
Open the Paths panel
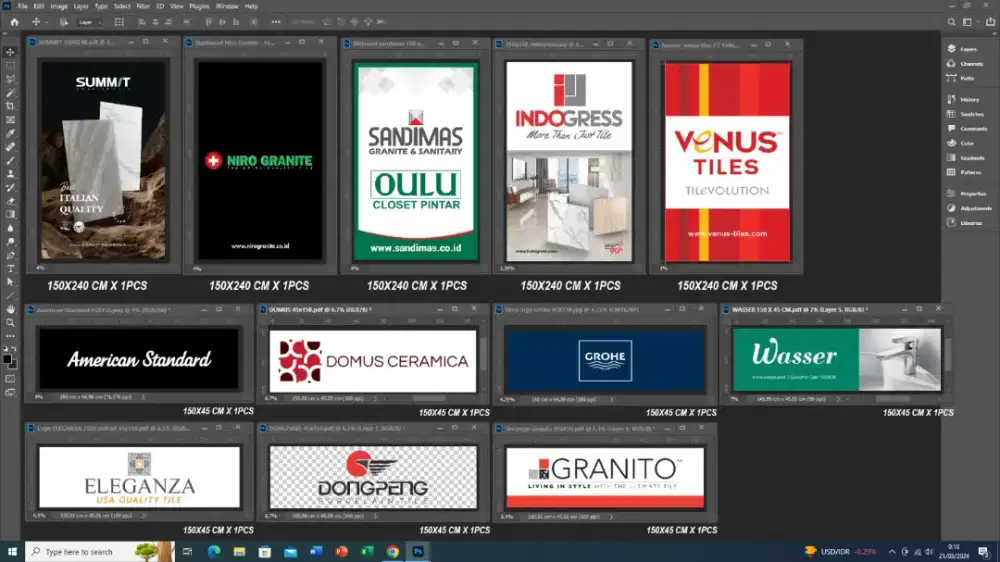(961, 78)
